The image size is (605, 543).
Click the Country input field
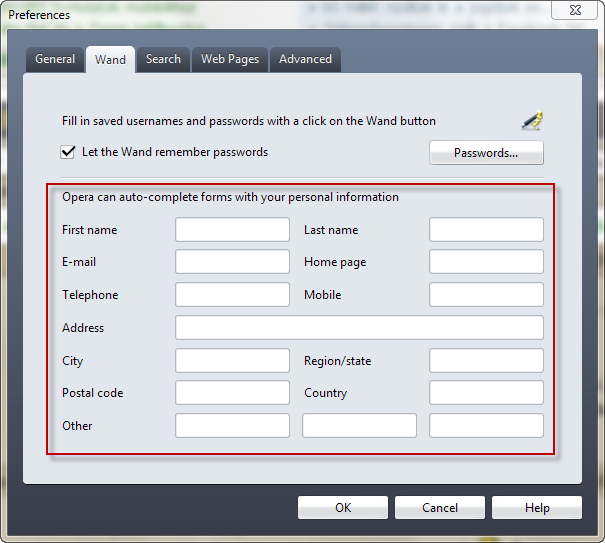point(486,392)
